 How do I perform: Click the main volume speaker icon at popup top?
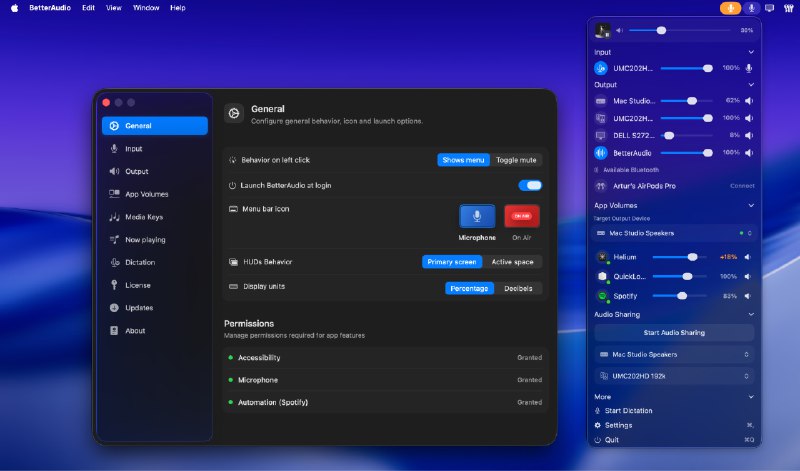[619, 31]
